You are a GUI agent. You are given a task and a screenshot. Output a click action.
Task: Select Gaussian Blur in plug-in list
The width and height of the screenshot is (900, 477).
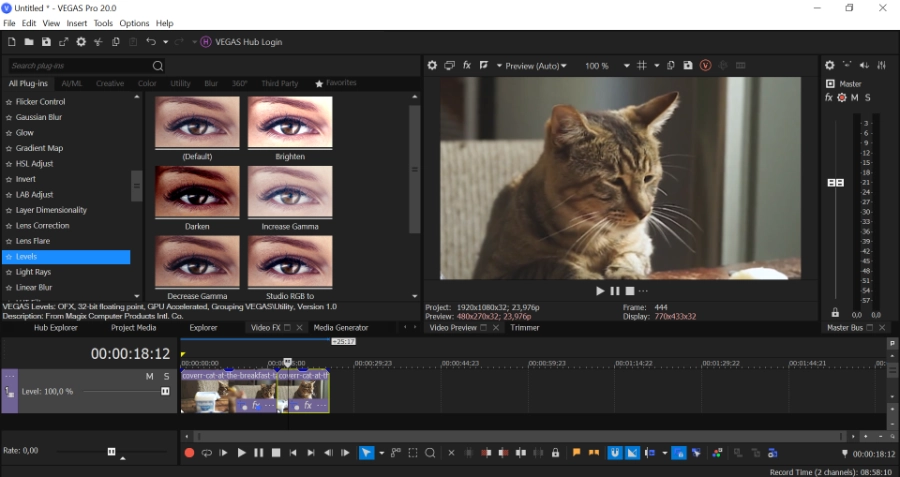[38, 117]
